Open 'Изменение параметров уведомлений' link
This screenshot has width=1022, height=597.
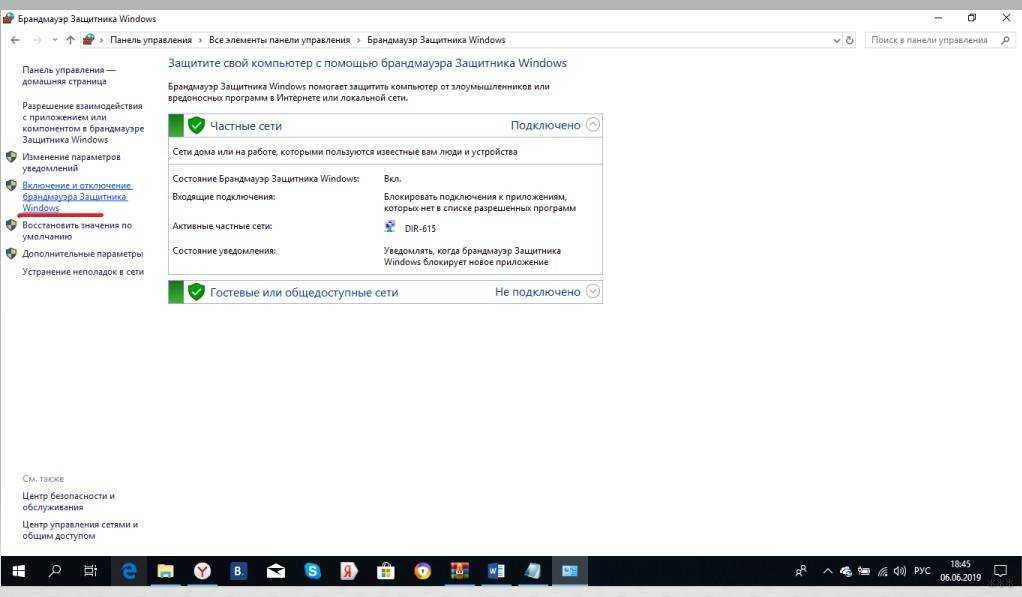coord(71,162)
